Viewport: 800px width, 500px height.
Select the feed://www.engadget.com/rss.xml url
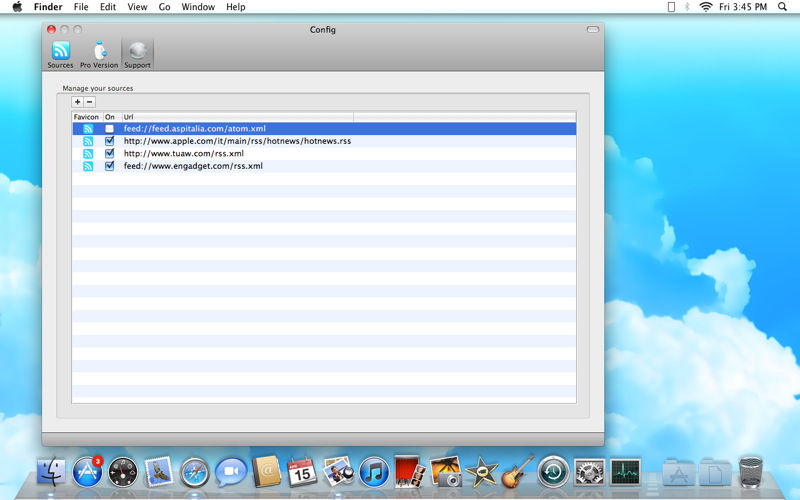[x=193, y=166]
